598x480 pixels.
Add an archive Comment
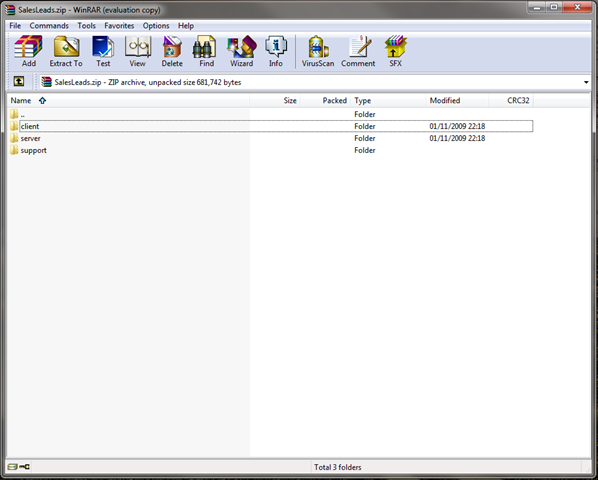[358, 51]
